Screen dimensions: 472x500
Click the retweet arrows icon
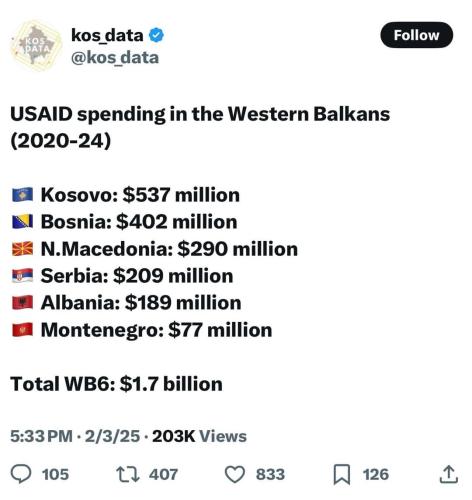pyautogui.click(x=128, y=474)
